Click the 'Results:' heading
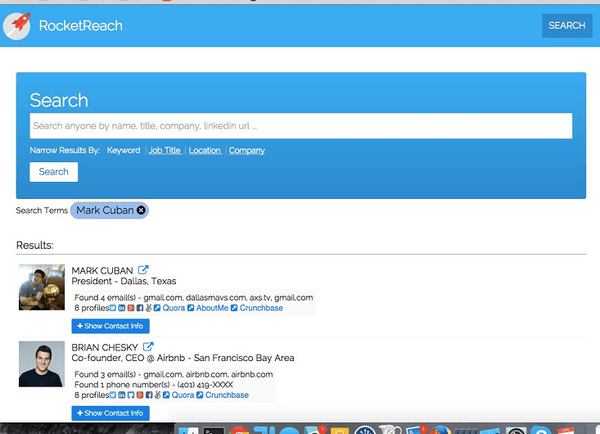This screenshot has width=600, height=434. tap(35, 245)
